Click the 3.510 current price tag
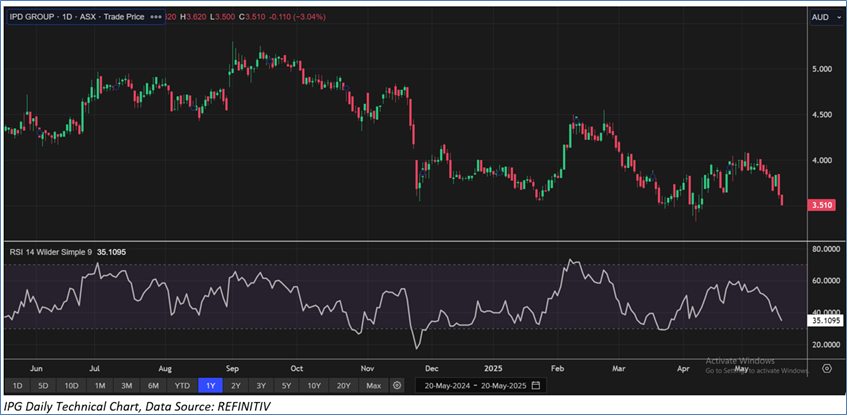 824,203
